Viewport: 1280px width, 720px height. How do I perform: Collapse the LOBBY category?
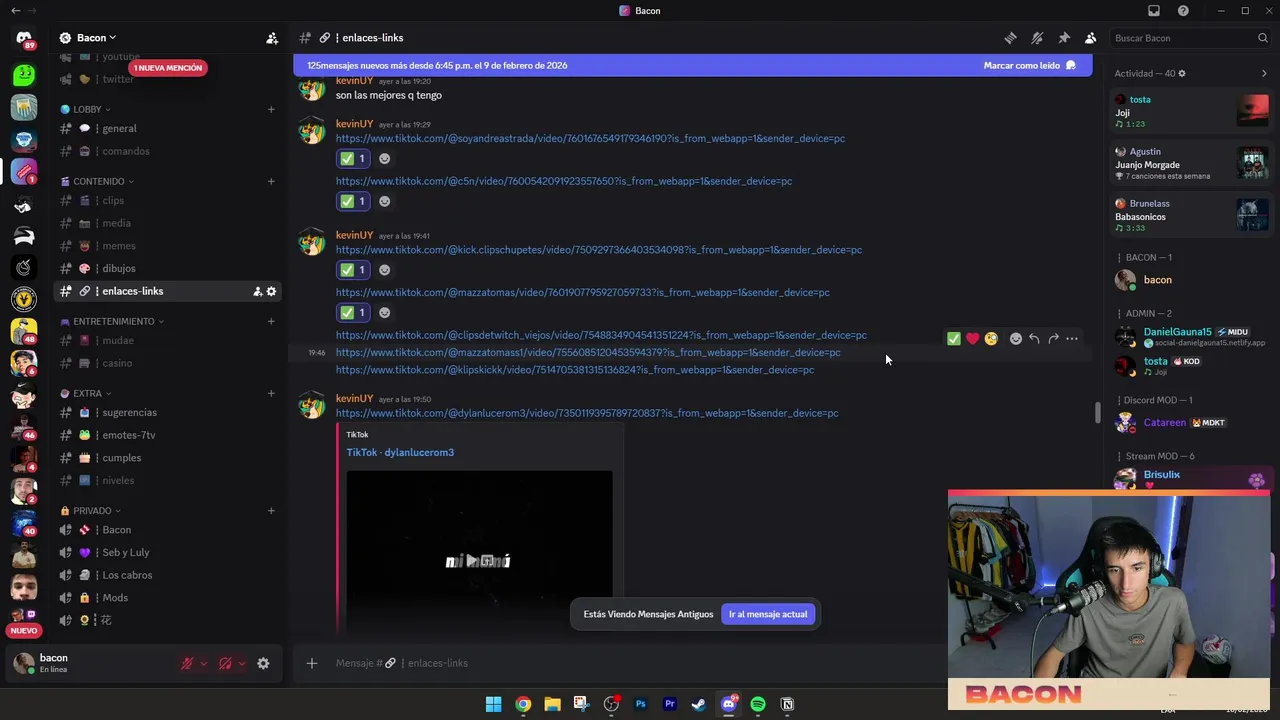85,109
